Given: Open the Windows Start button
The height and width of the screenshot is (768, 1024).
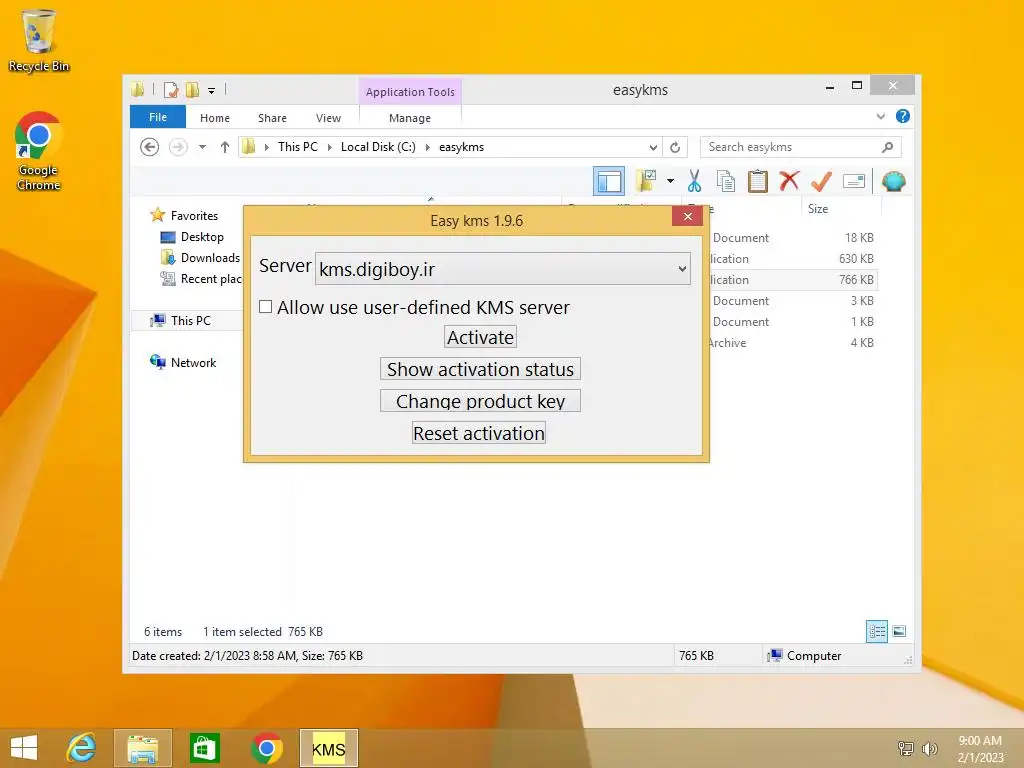Looking at the screenshot, I should (x=24, y=748).
